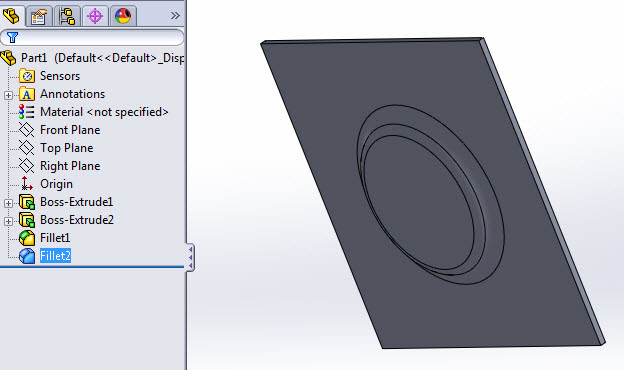Expand the Annotations folder

click(8, 95)
